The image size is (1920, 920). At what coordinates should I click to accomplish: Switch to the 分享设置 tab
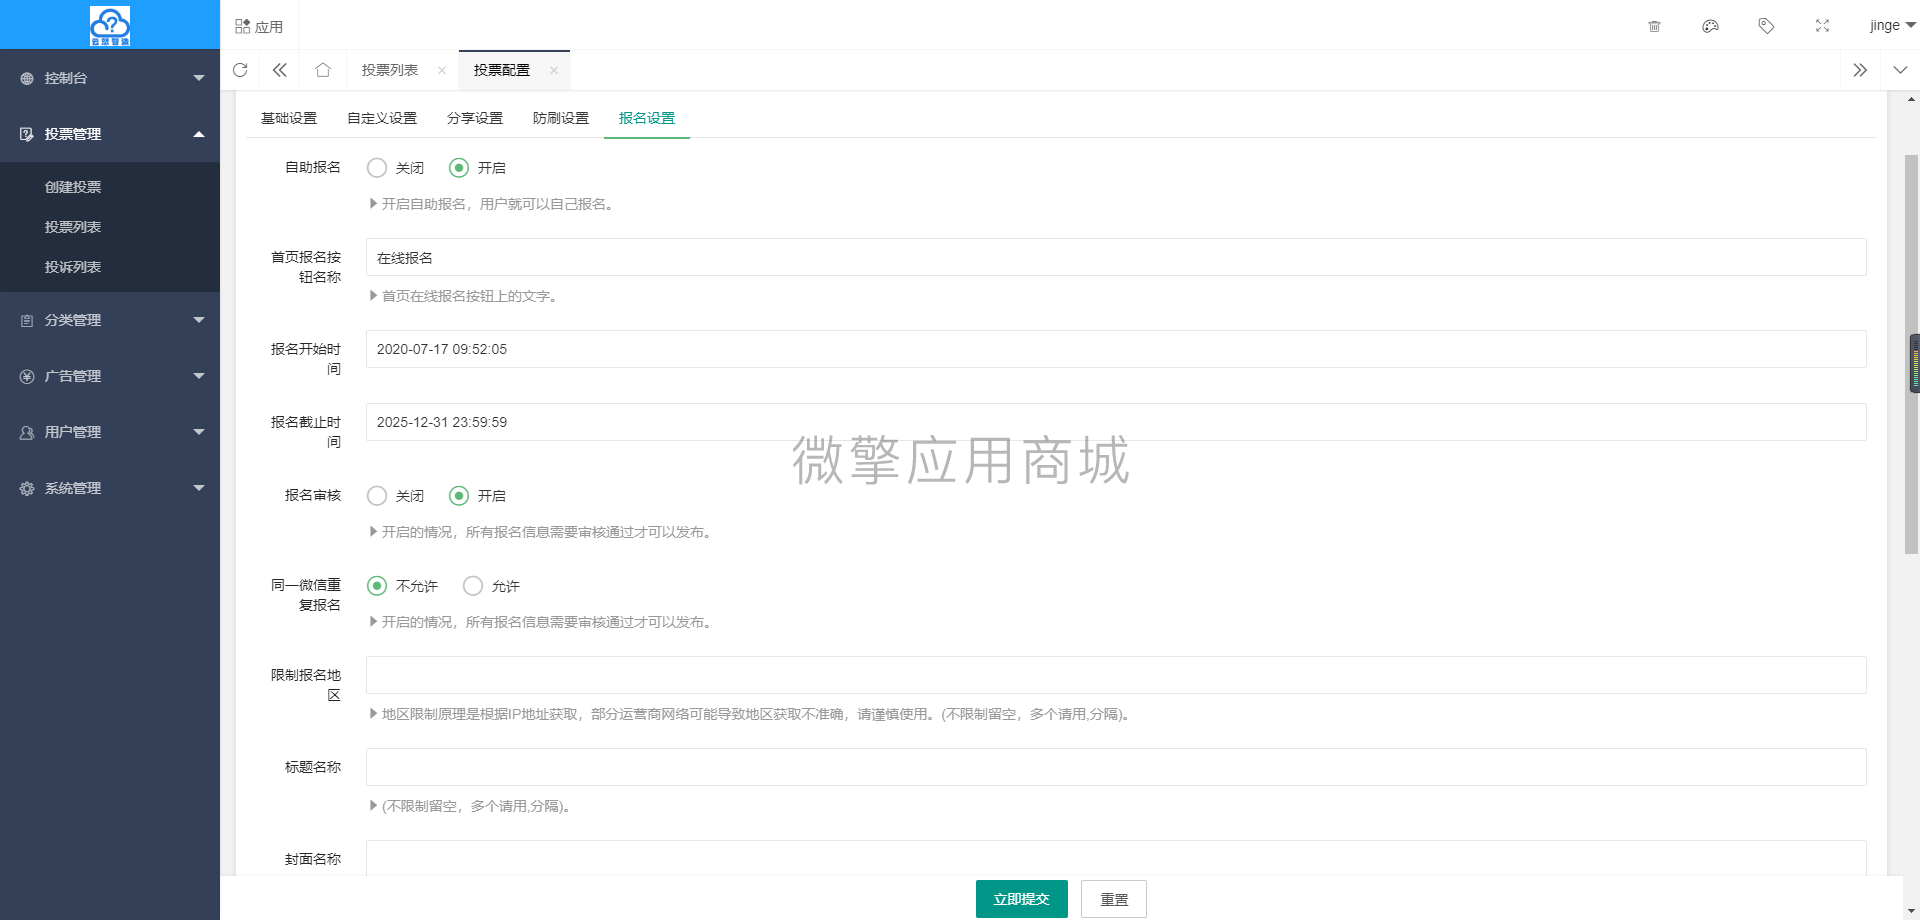tap(475, 118)
